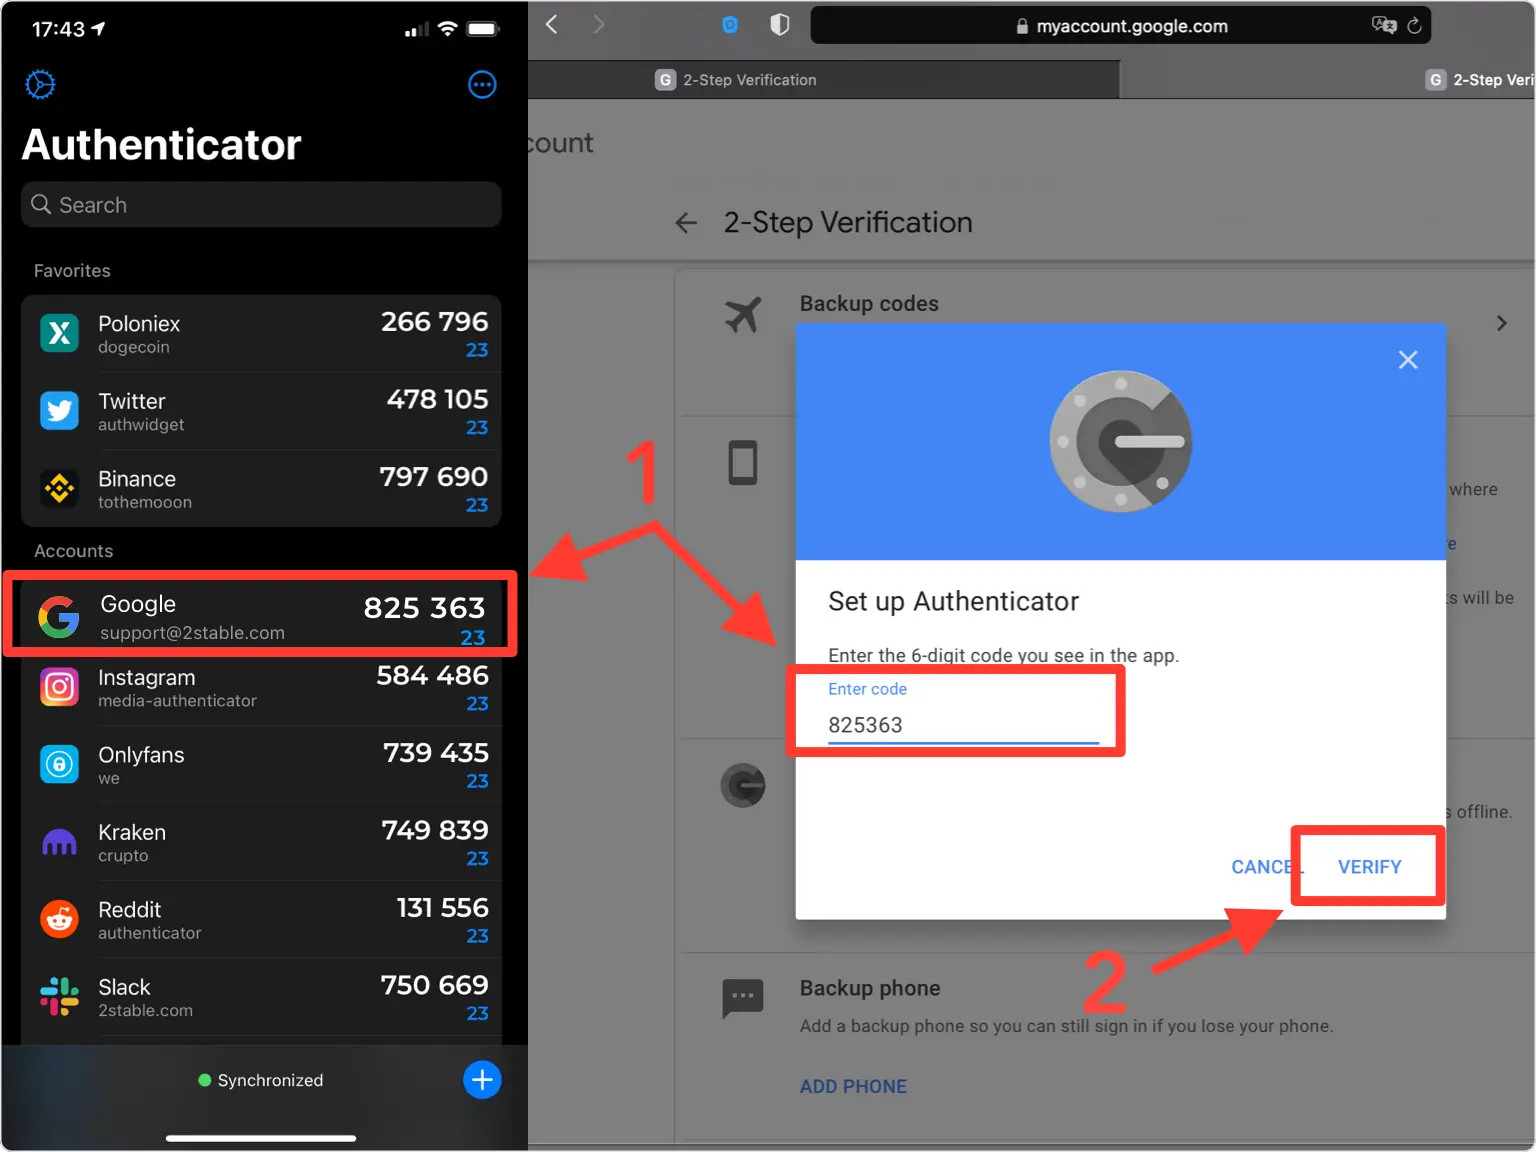Copy Reddit code 131 556

(442, 908)
